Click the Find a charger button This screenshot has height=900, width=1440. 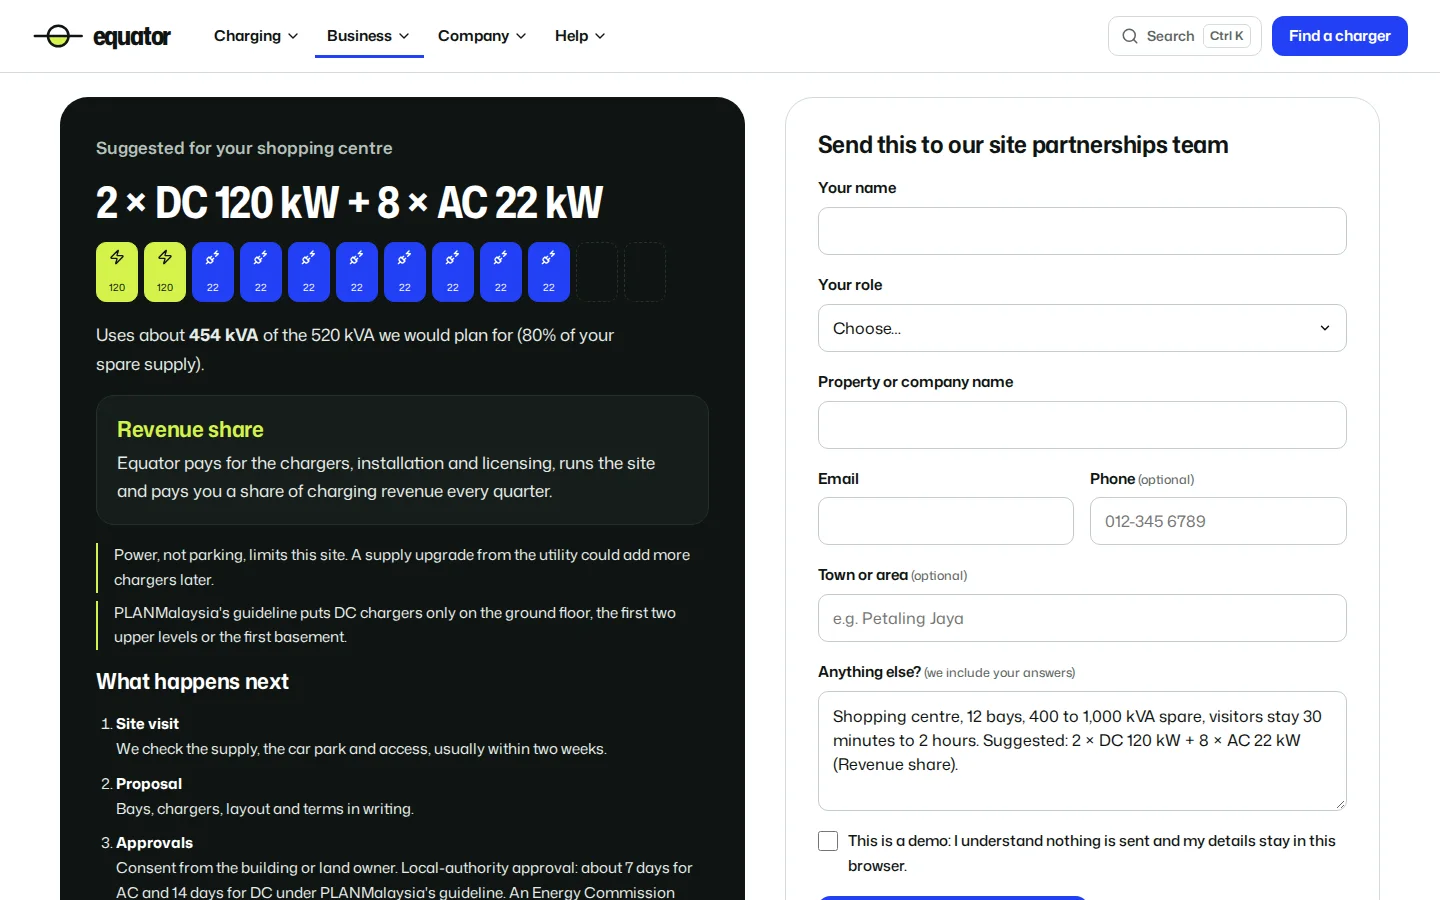click(1340, 36)
